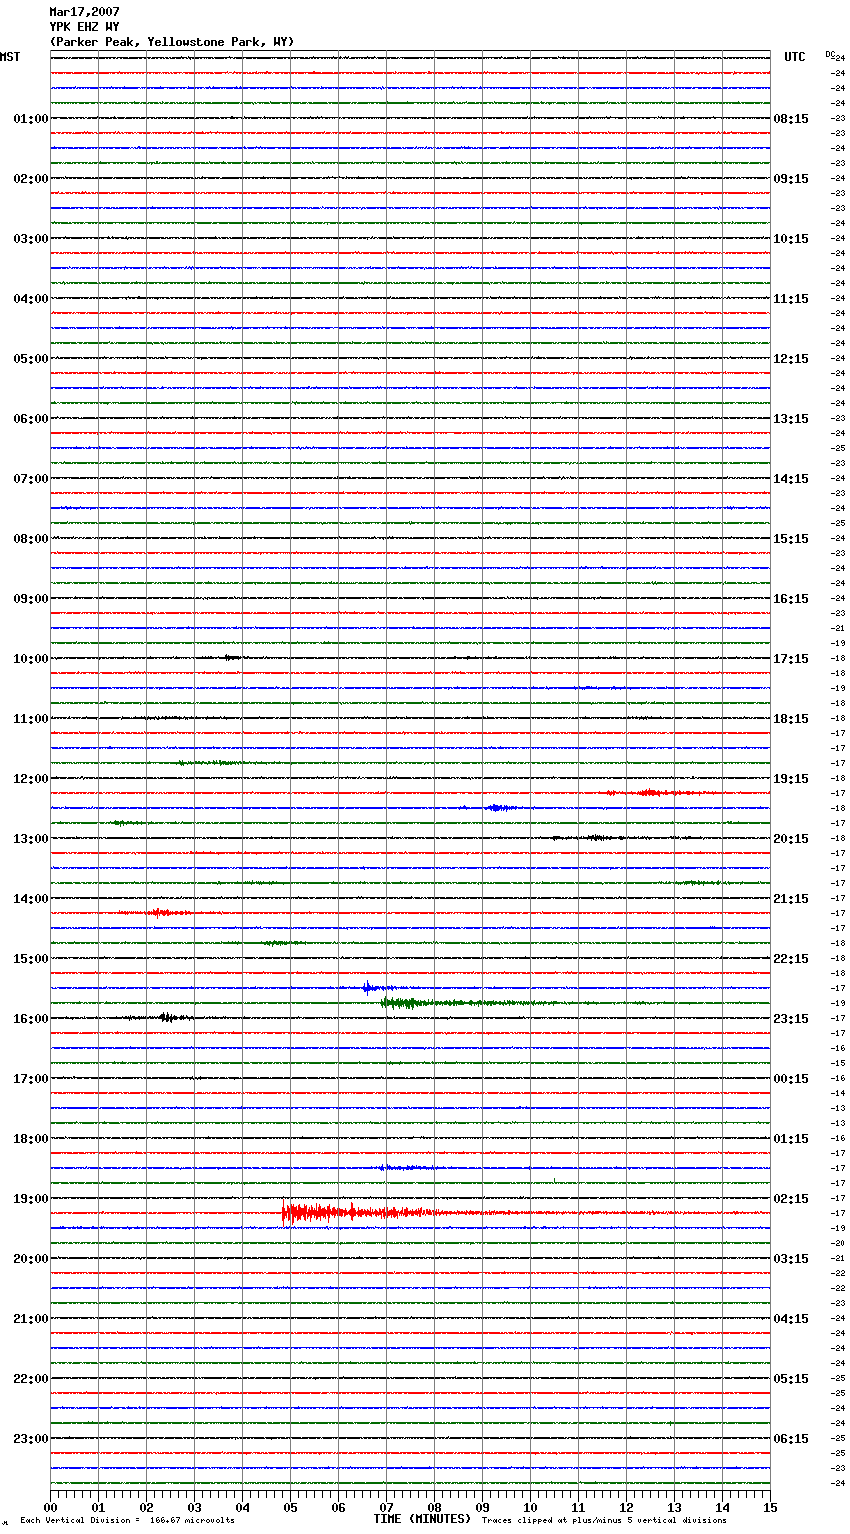This screenshot has height=1534, width=850.
Task: Select the 05:00 MST time label
Action: point(31,359)
